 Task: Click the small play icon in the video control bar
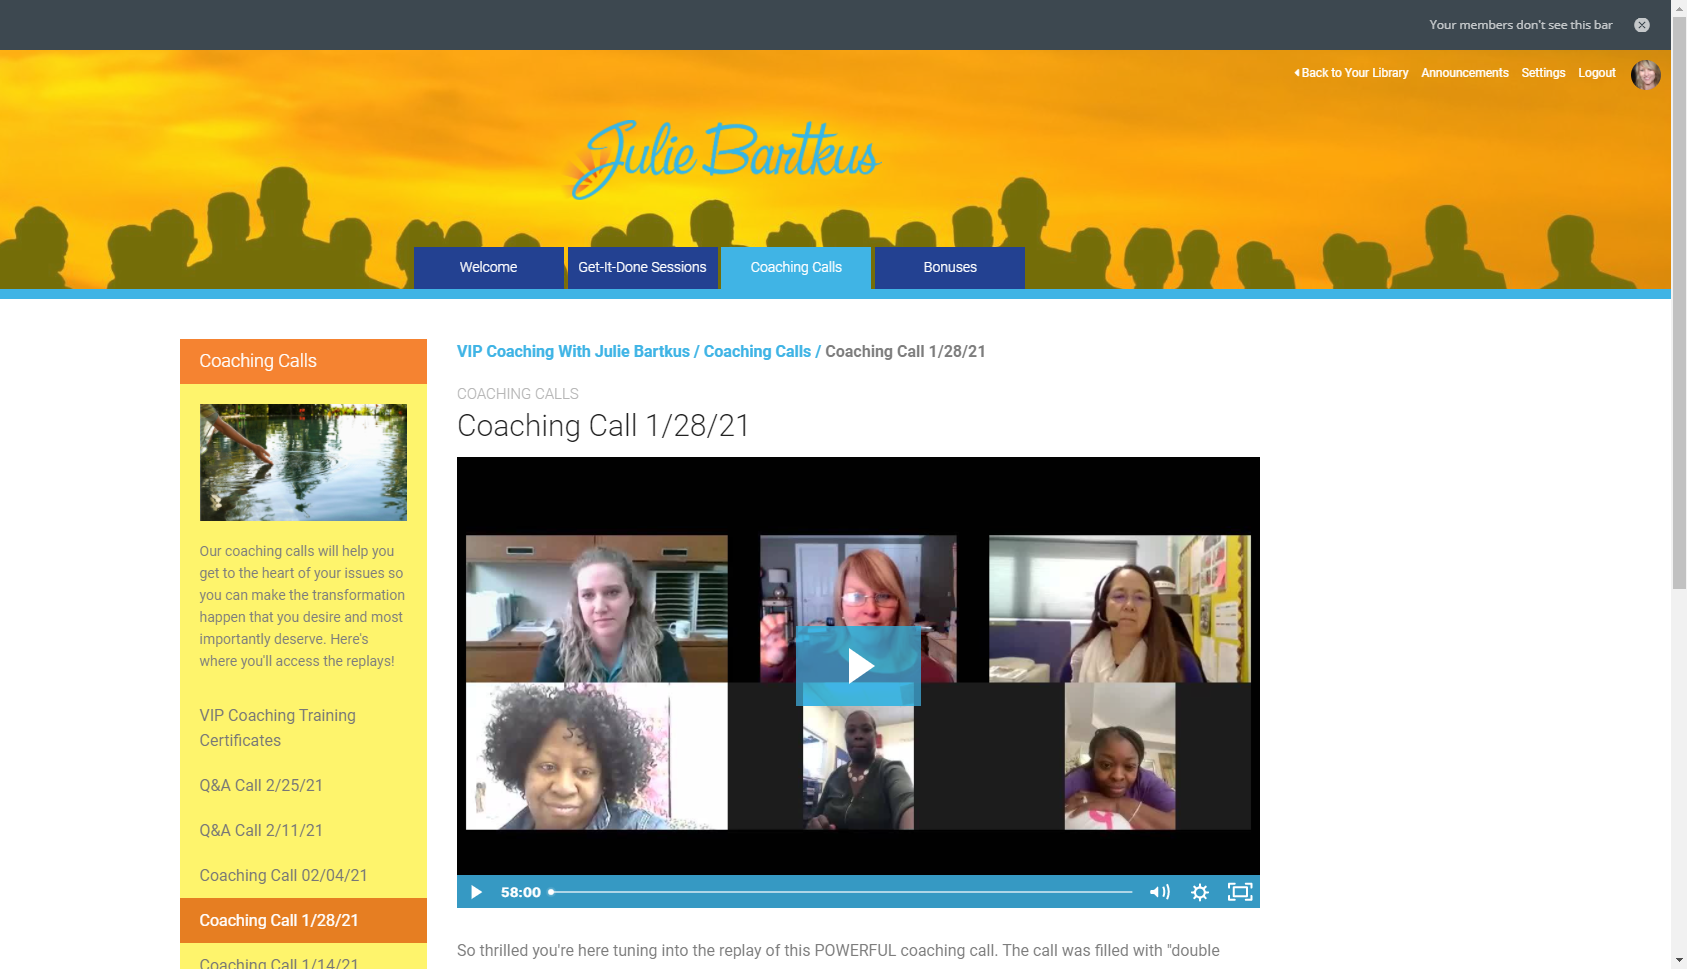pyautogui.click(x=476, y=892)
